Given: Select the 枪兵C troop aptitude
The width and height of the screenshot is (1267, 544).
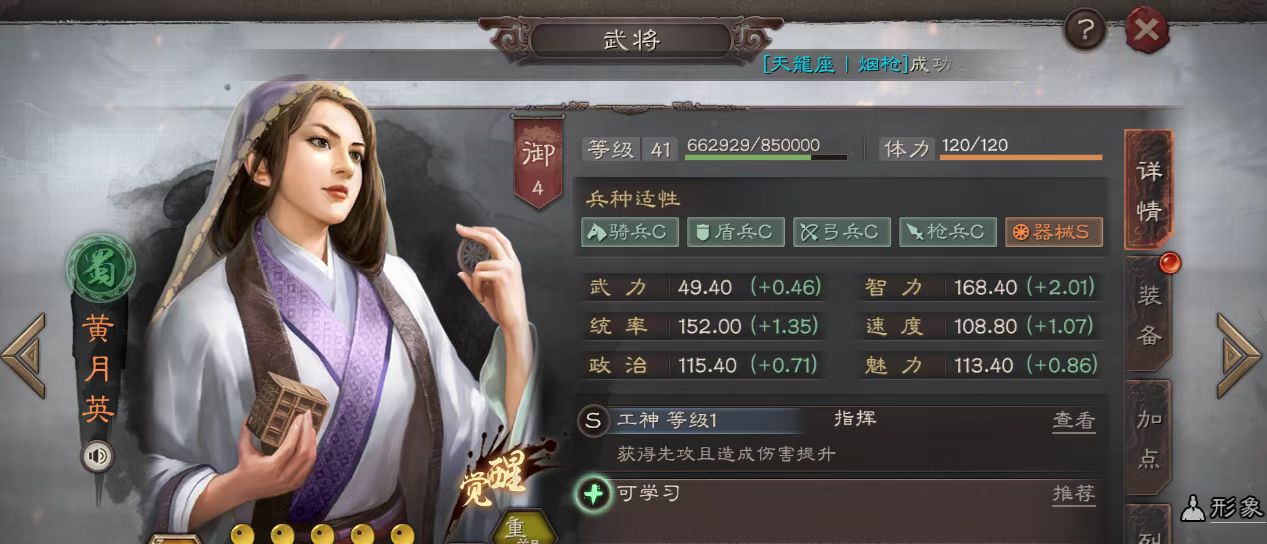Looking at the screenshot, I should coord(948,232).
